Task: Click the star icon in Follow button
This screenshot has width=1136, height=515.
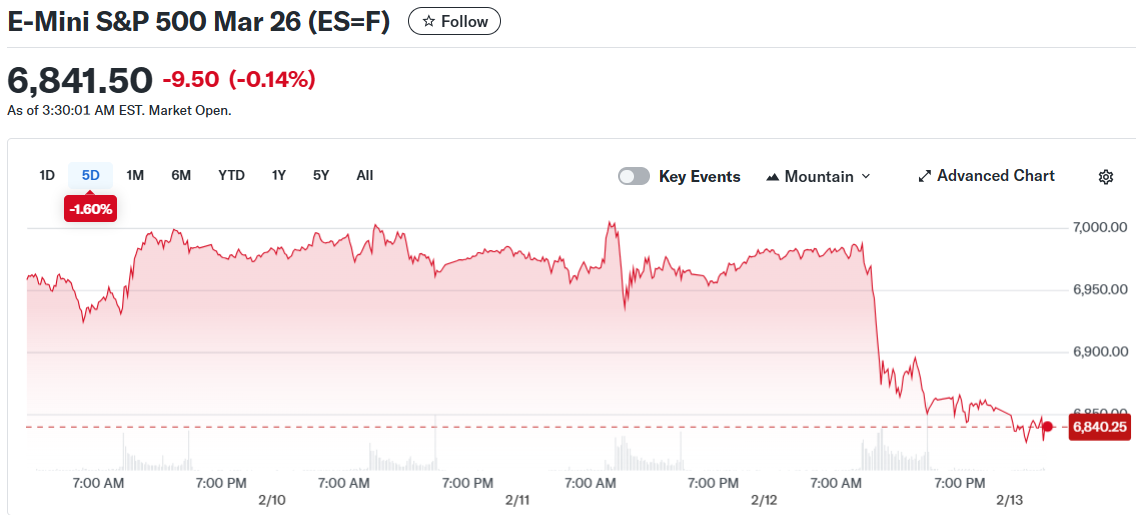Action: tap(429, 21)
